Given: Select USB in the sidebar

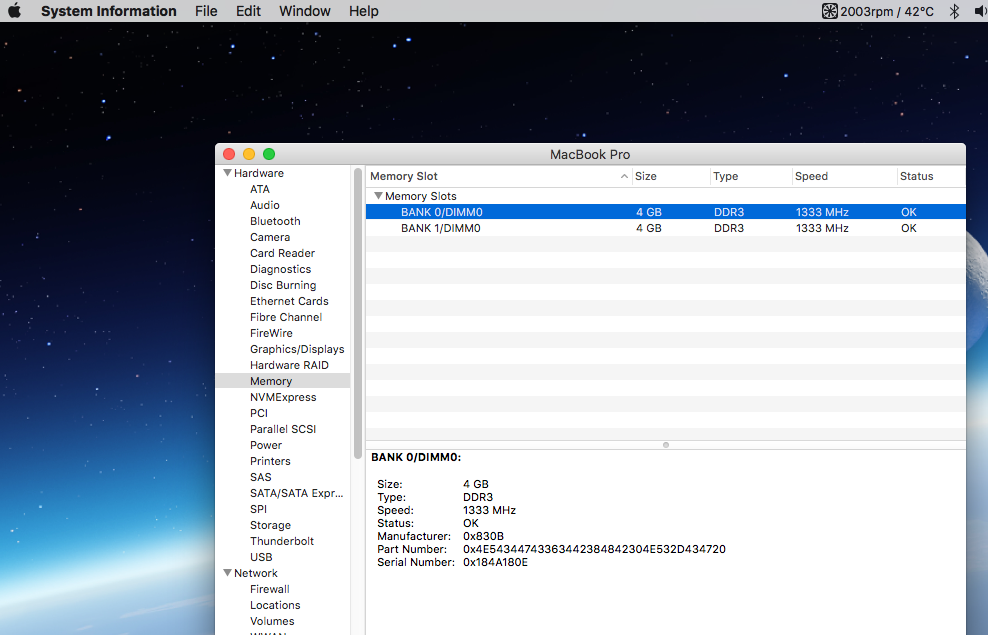Looking at the screenshot, I should point(261,557).
